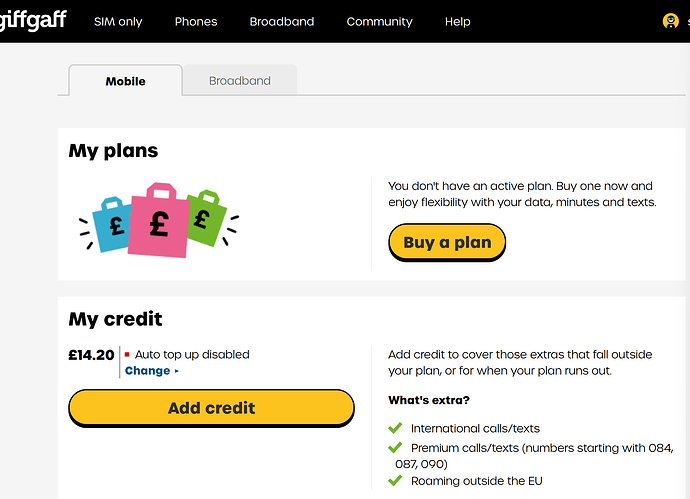Open the yellow profile avatar icon
The image size is (690, 499).
pos(671,21)
